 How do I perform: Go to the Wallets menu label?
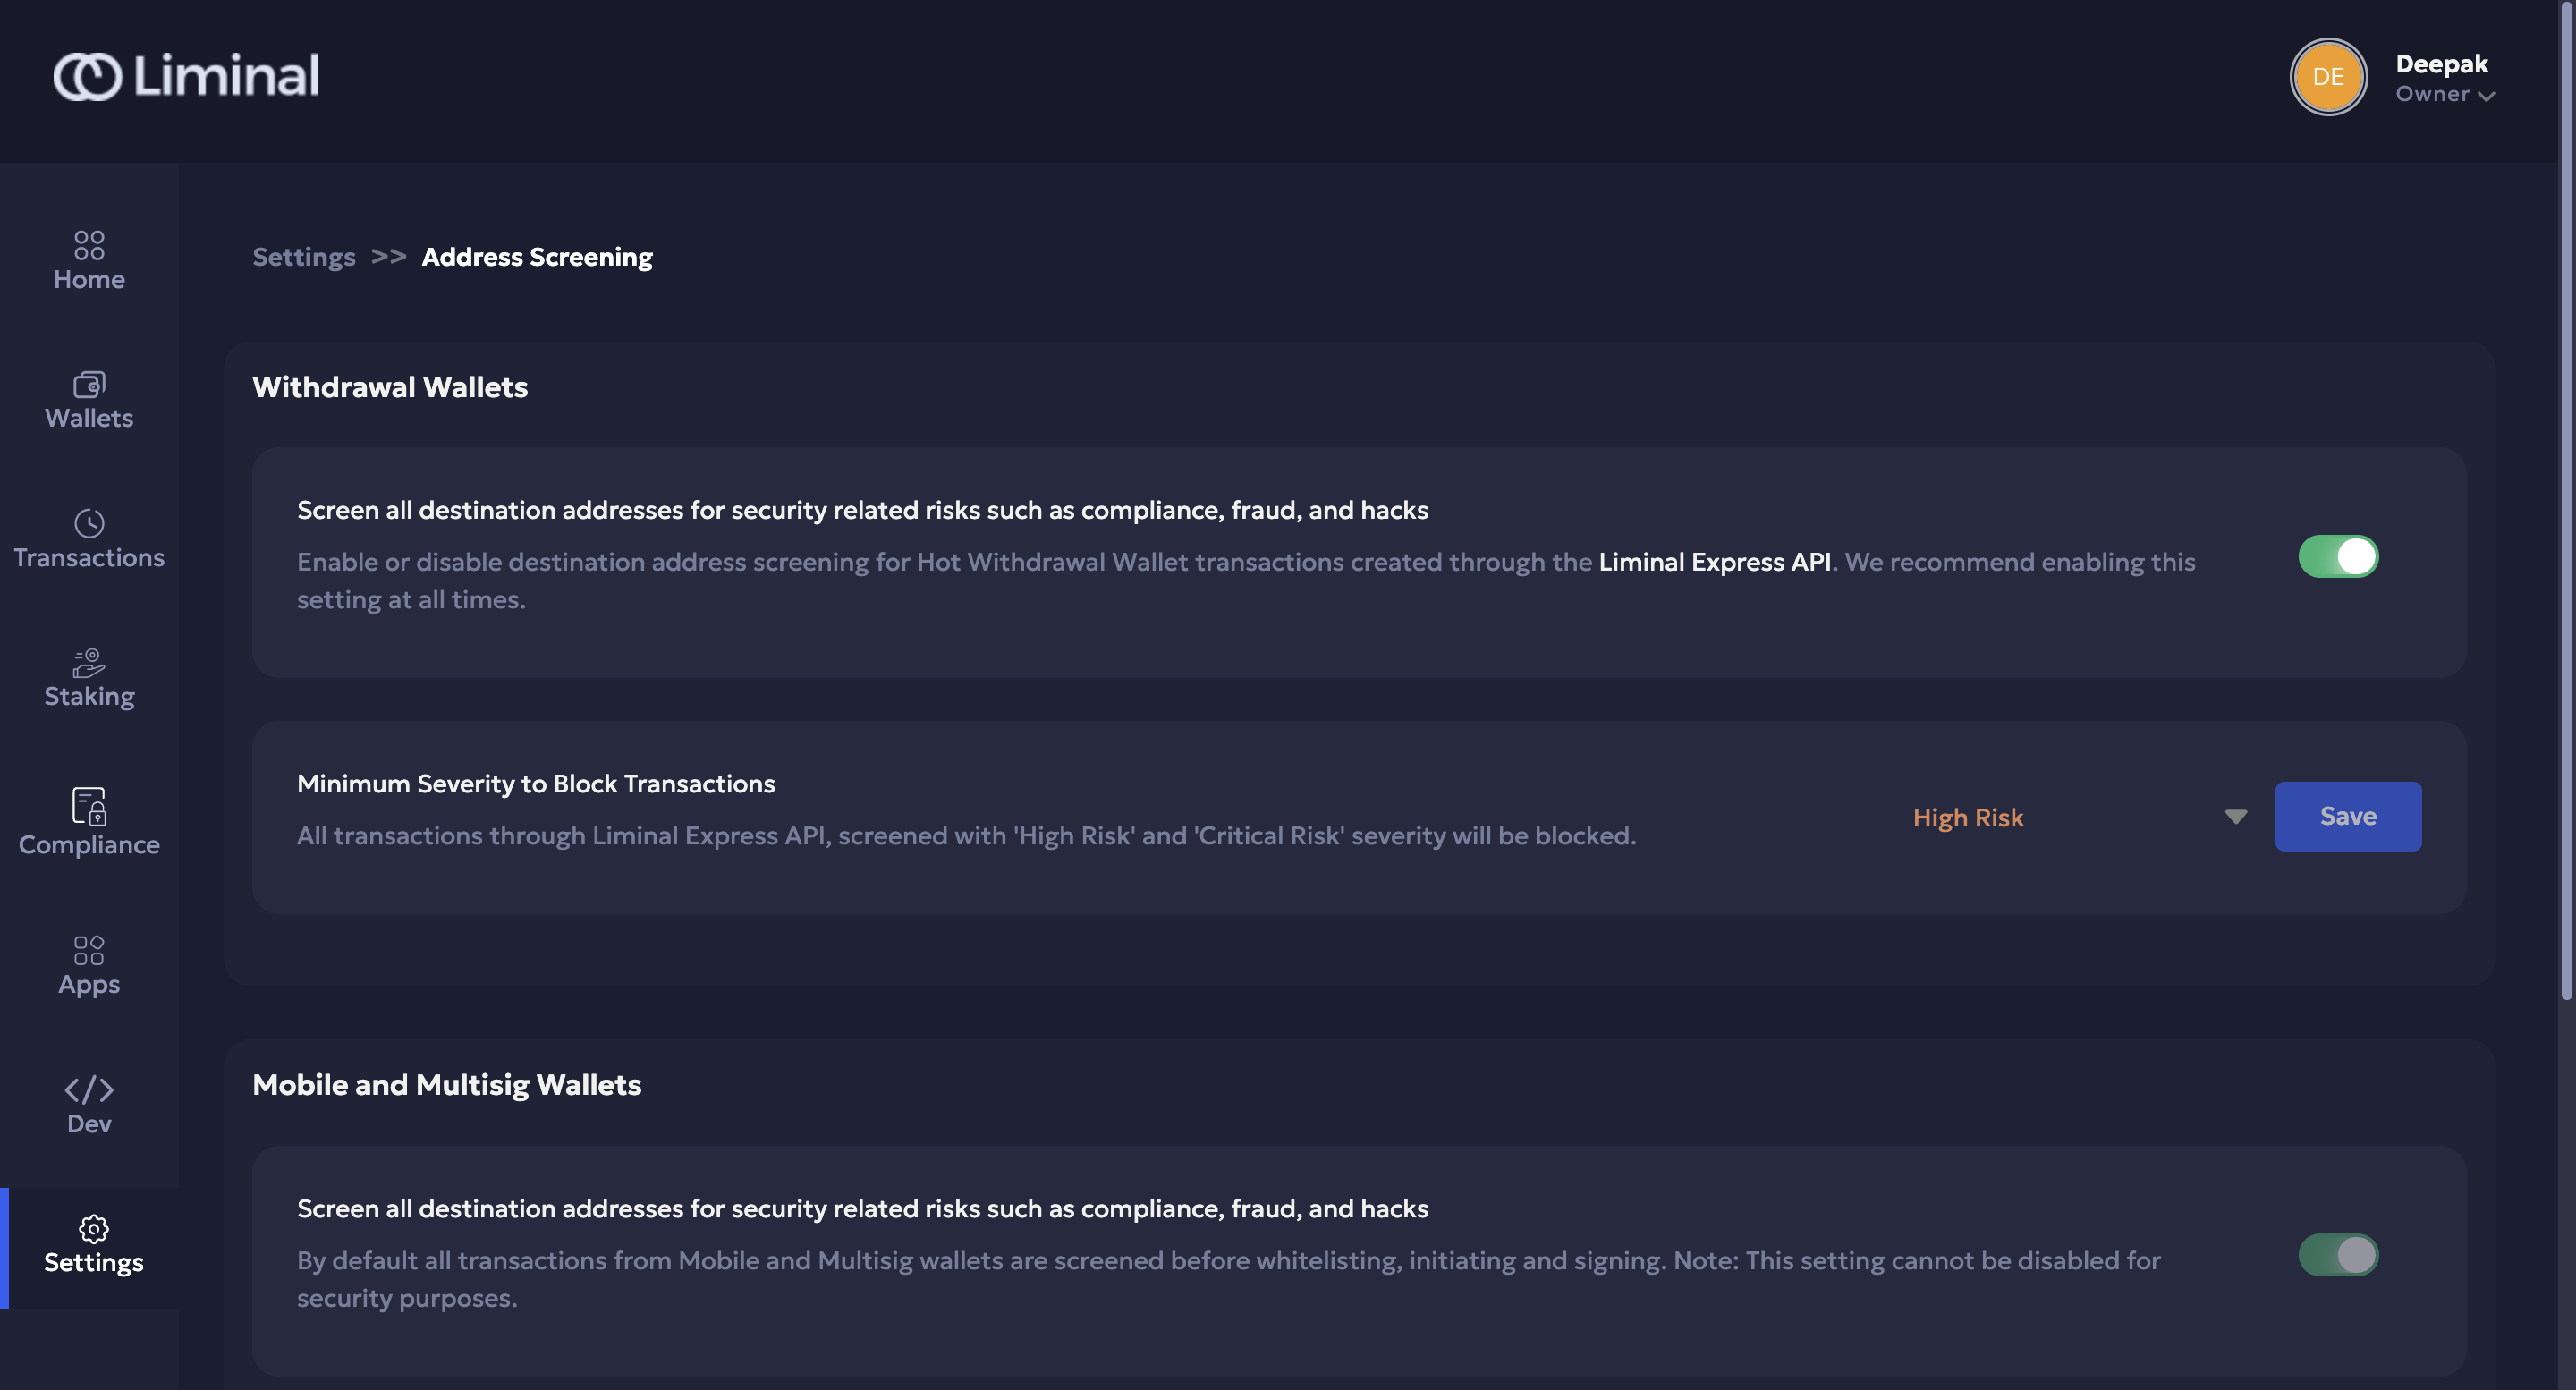coord(89,418)
